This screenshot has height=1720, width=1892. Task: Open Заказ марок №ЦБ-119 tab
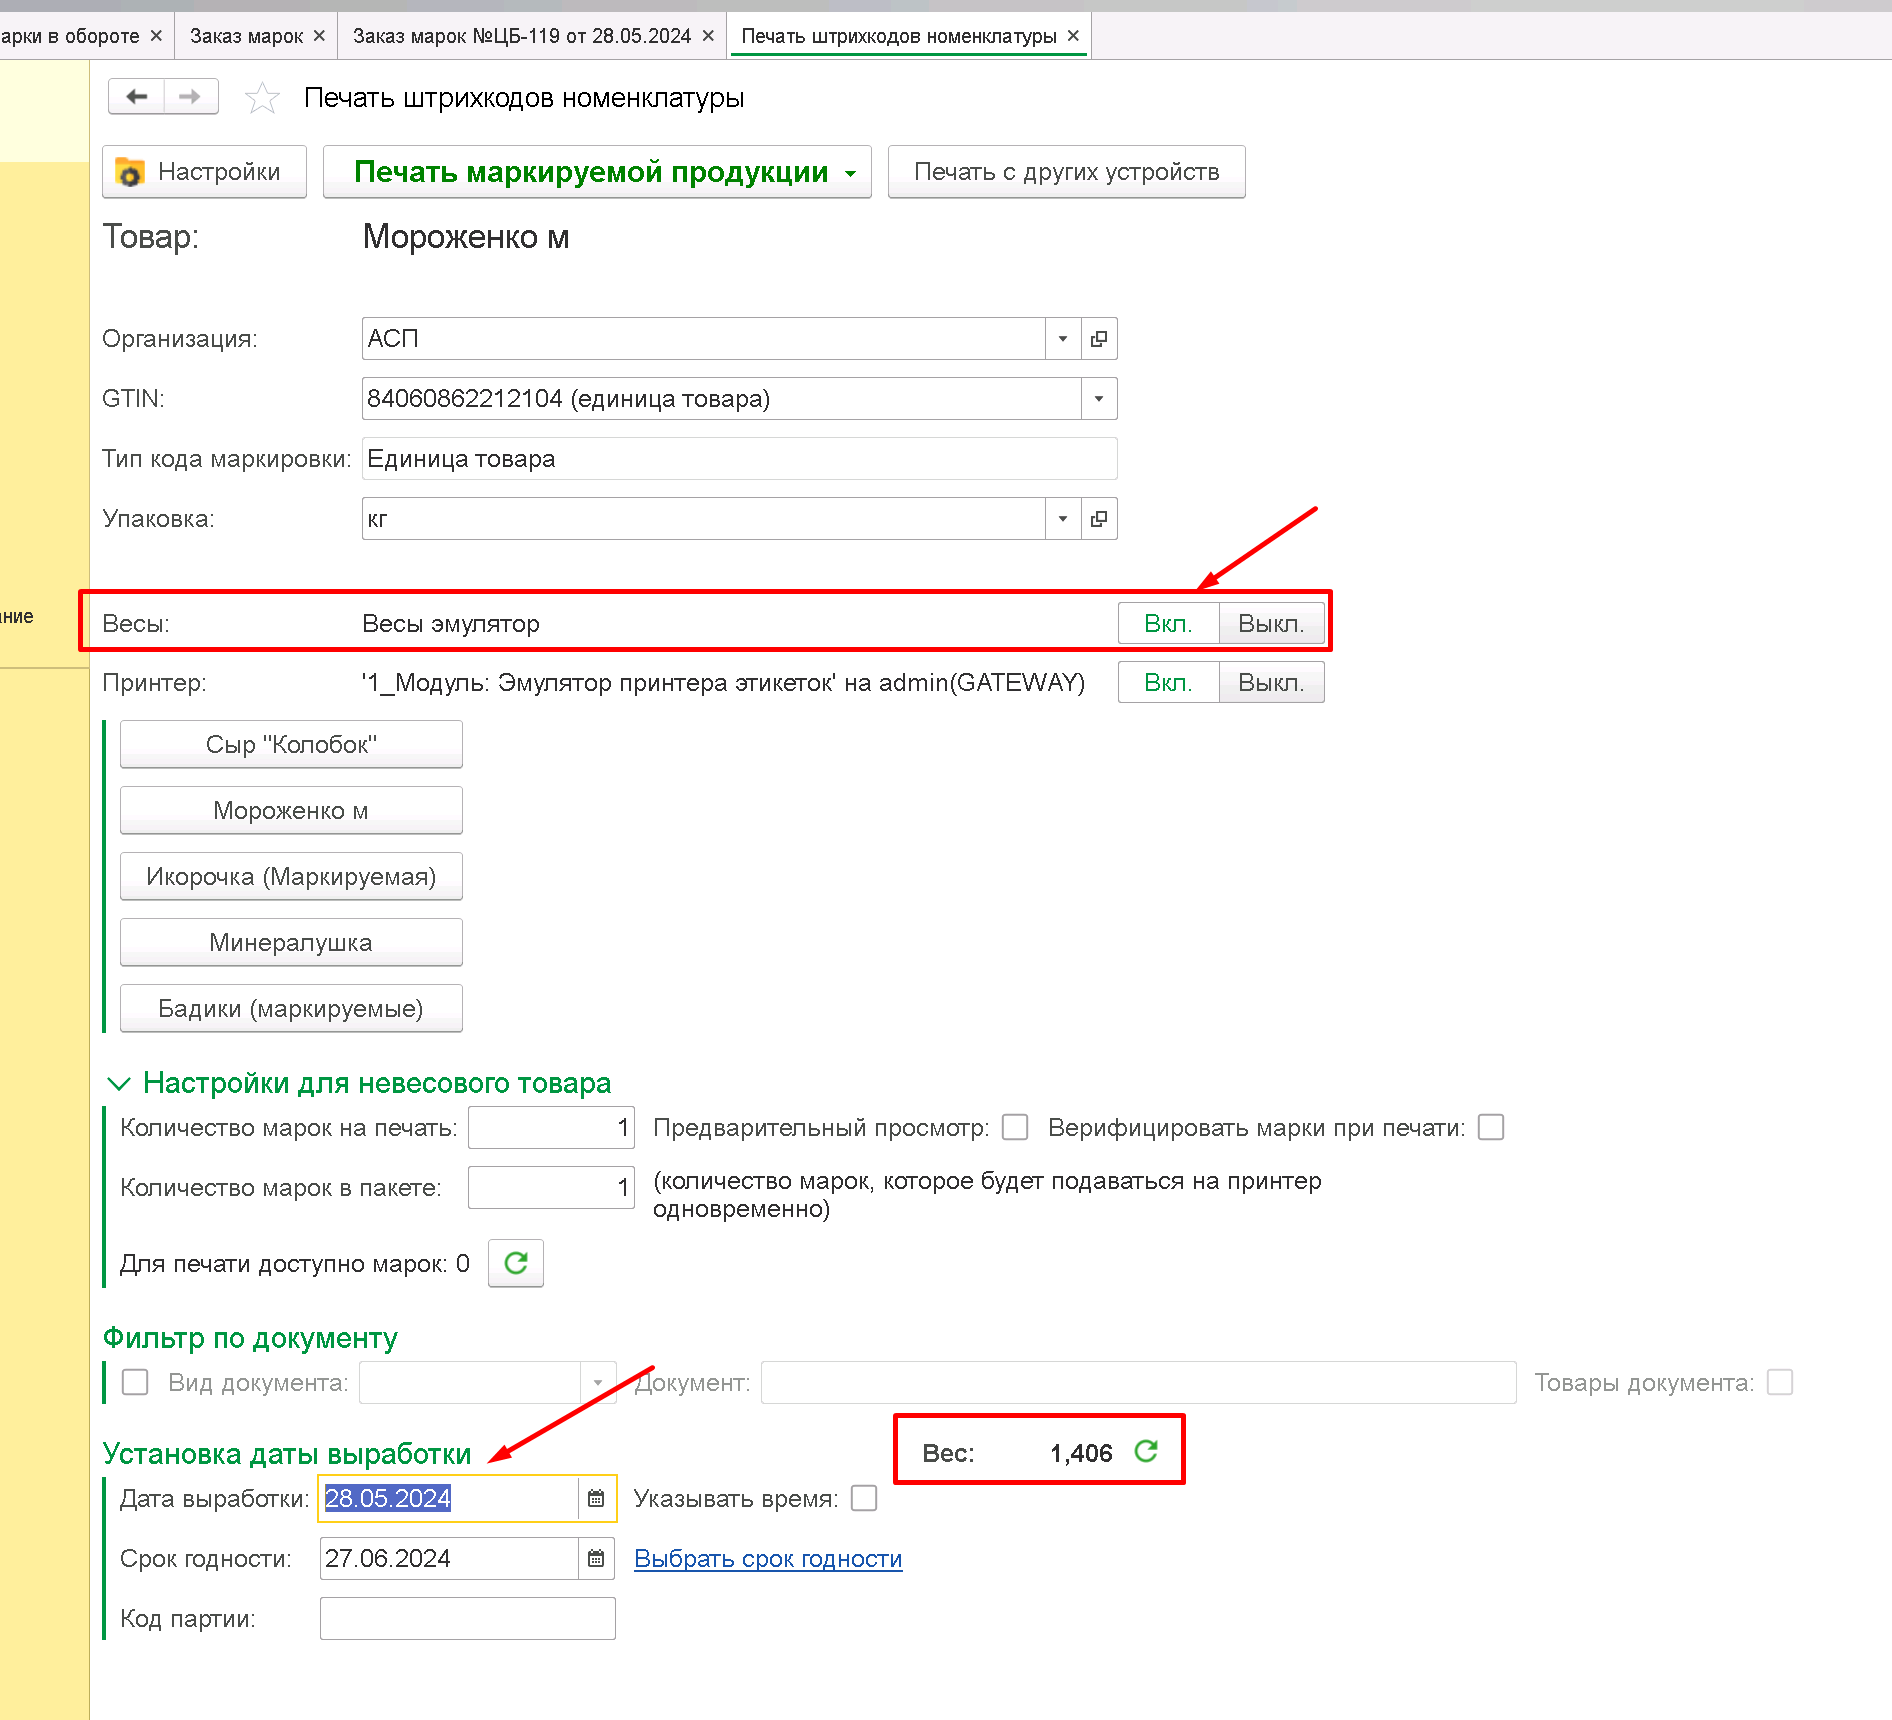(522, 36)
